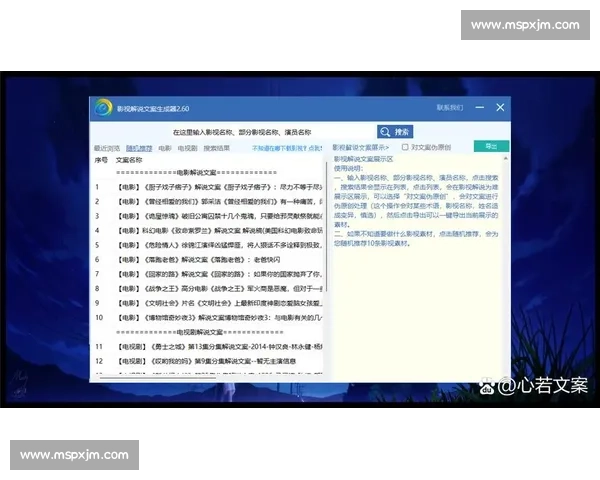Screen dimensions: 600x480
Task: Minimize the 影视解说文案生成器 window
Action: tap(480, 108)
